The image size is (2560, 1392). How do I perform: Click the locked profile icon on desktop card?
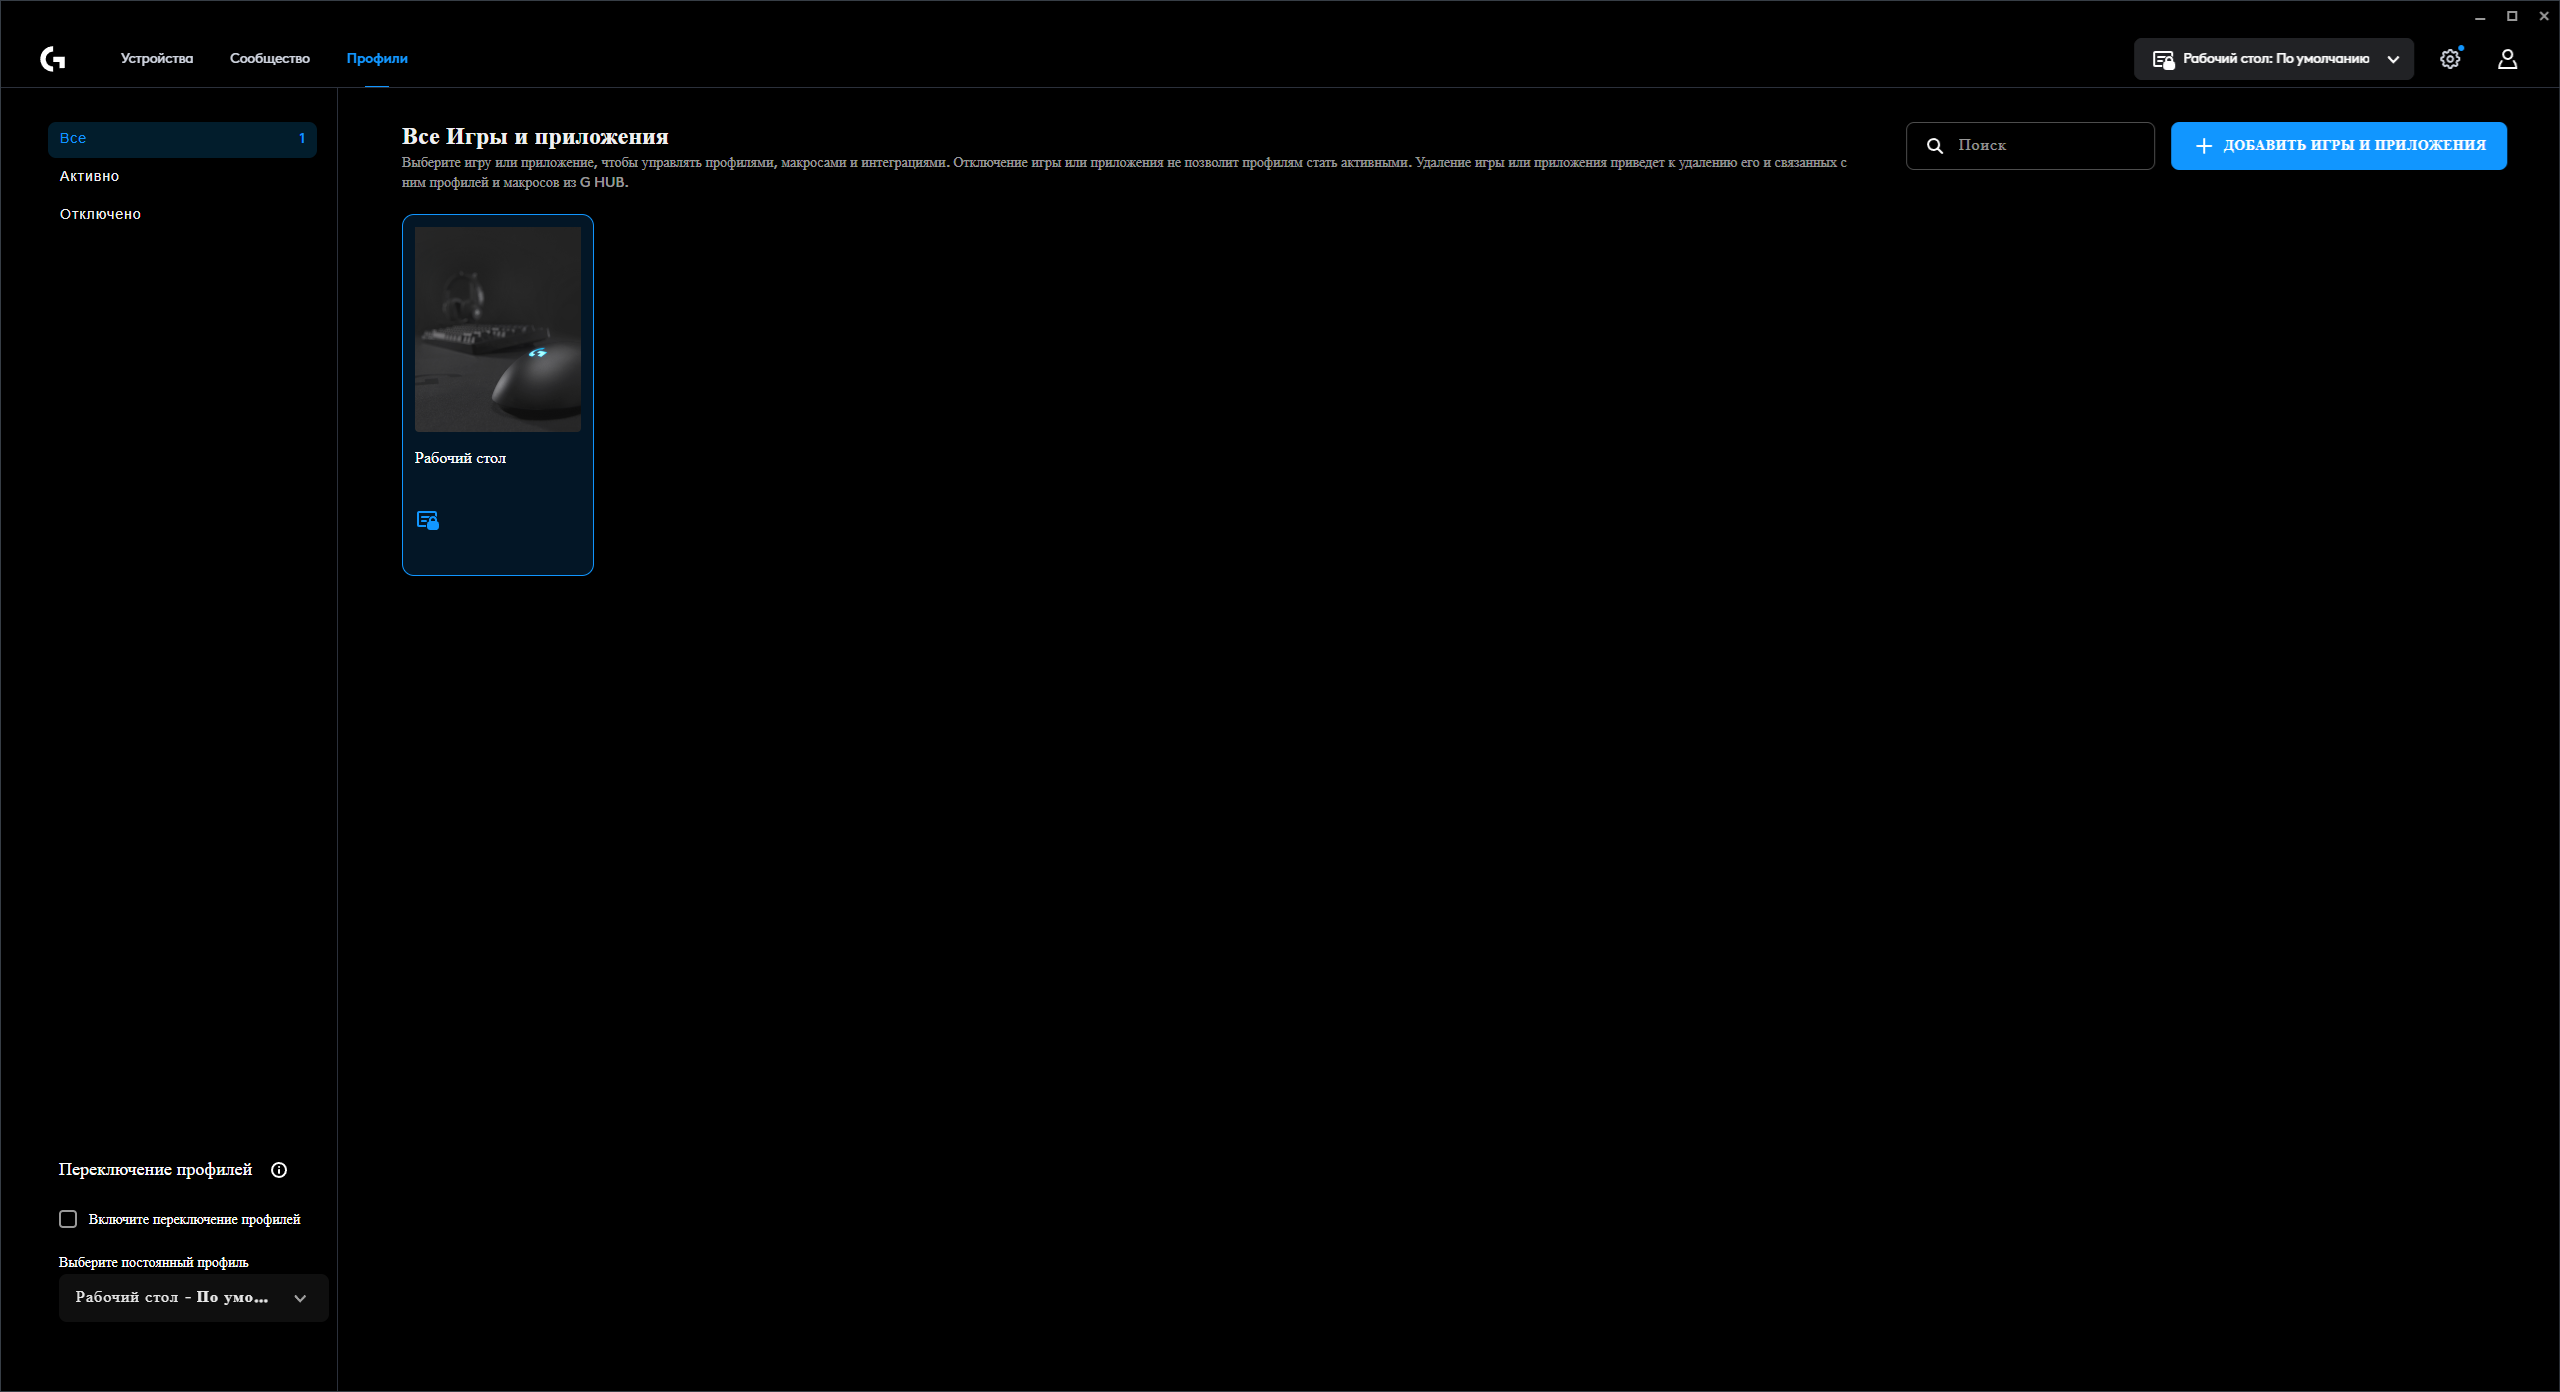(427, 520)
